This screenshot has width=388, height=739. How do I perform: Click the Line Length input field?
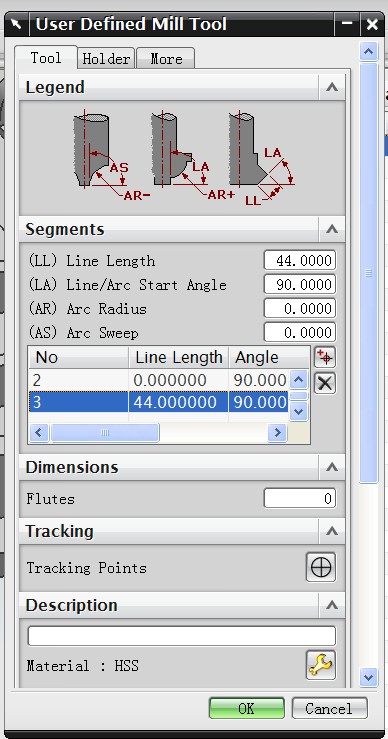point(300,261)
